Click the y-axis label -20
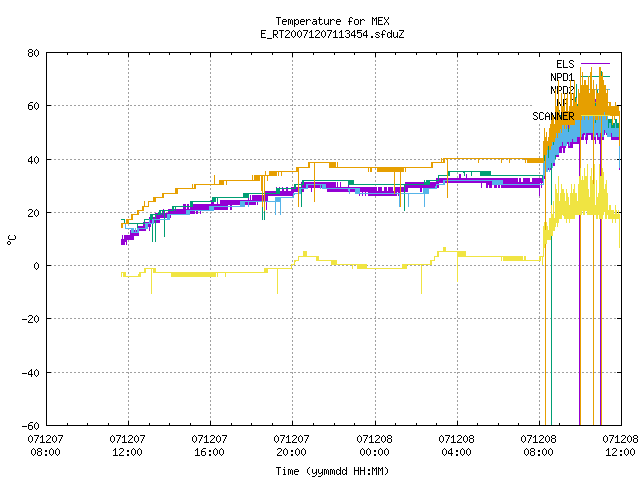 tap(31, 319)
